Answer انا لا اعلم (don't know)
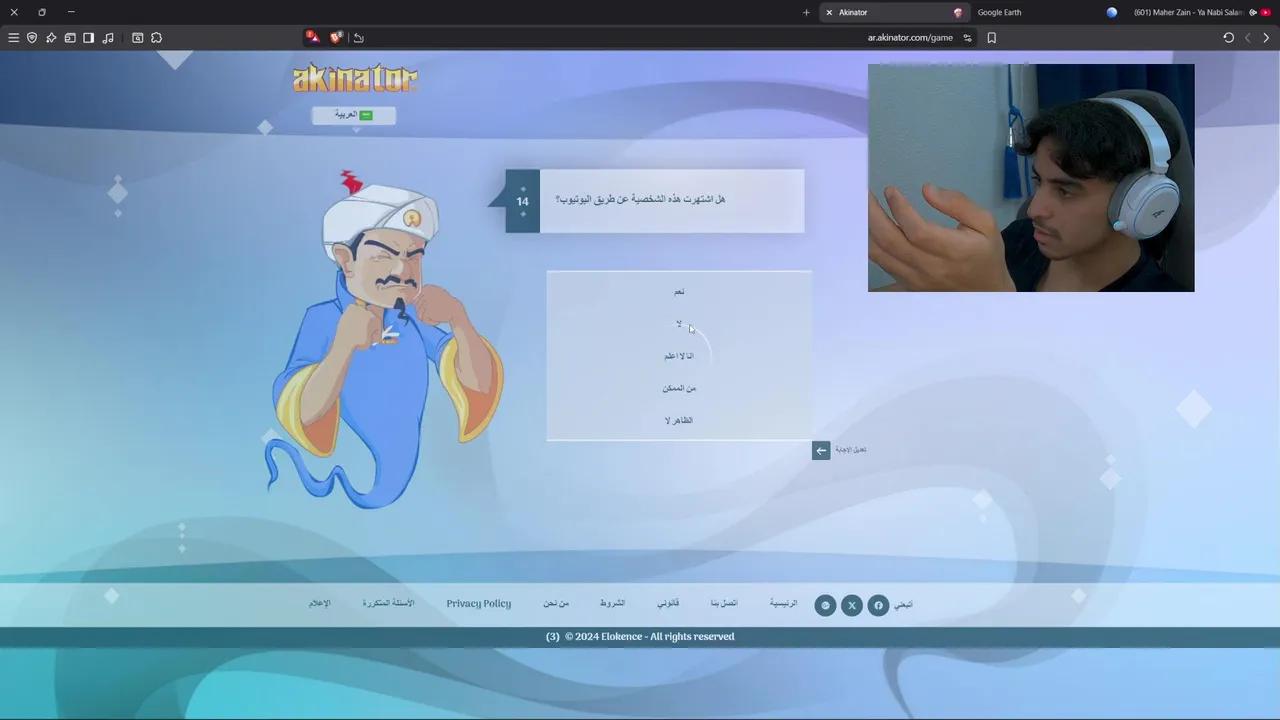This screenshot has height=720, width=1280. 679,356
